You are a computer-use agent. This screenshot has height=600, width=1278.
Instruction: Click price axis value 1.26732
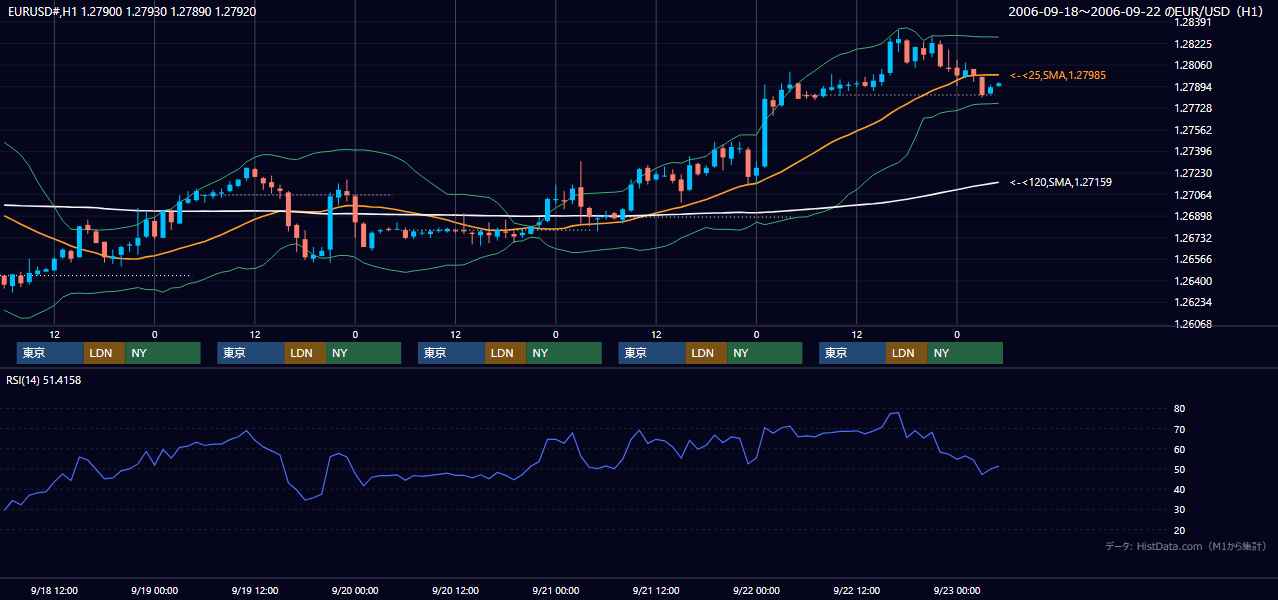pyautogui.click(x=1193, y=238)
